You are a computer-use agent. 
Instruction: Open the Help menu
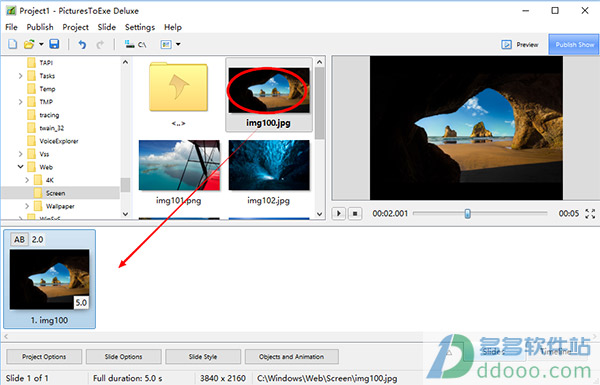tap(173, 27)
